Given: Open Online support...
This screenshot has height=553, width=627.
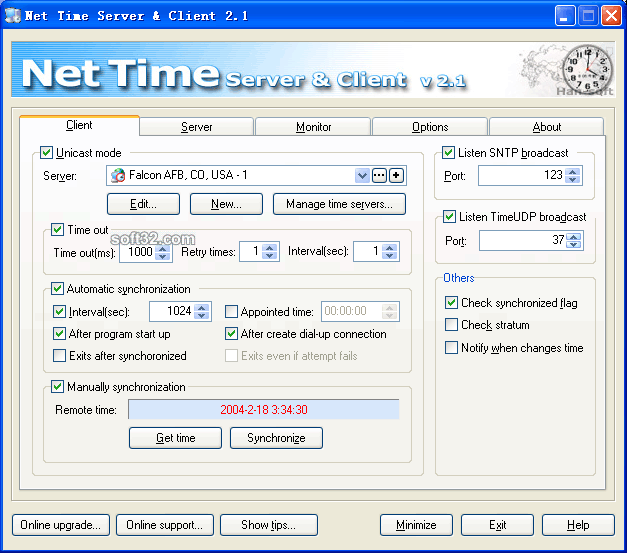Looking at the screenshot, I should point(165,525).
